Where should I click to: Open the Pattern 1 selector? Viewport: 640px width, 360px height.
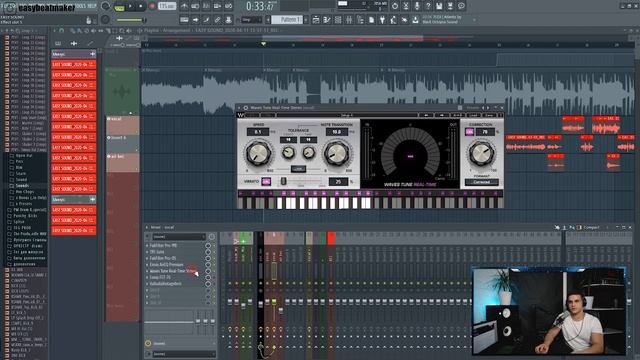pos(287,20)
